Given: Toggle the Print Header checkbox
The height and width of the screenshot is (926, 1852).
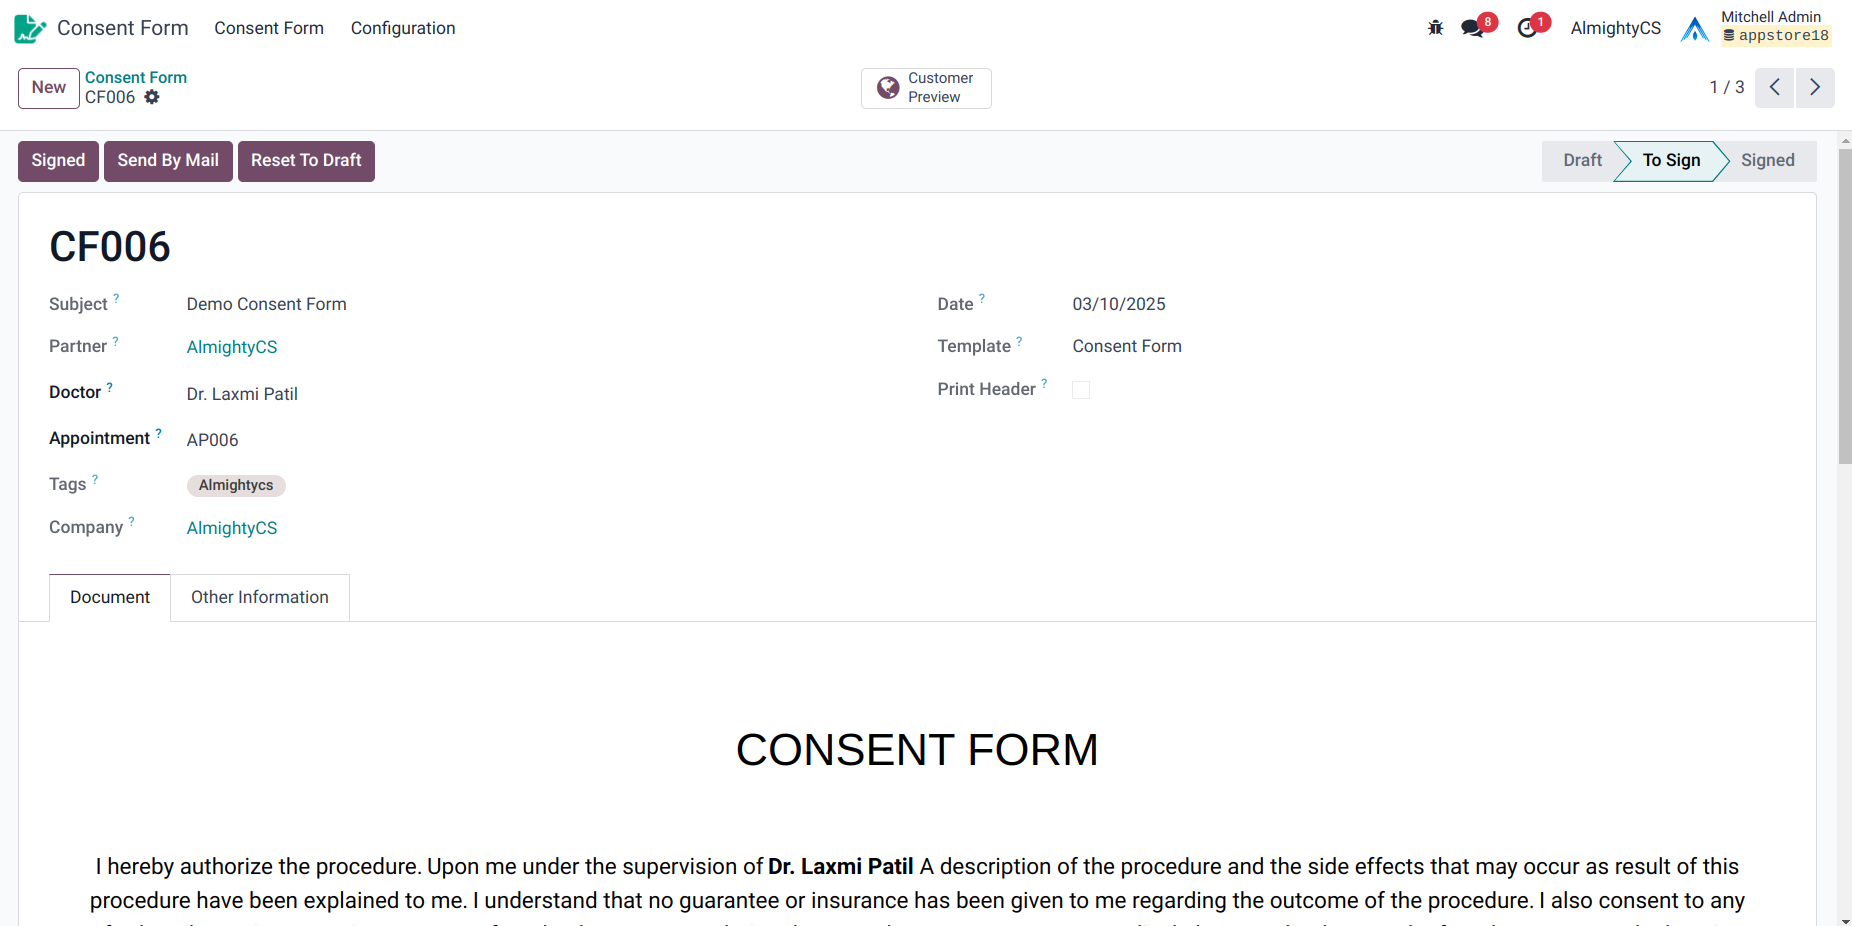Looking at the screenshot, I should pos(1081,390).
